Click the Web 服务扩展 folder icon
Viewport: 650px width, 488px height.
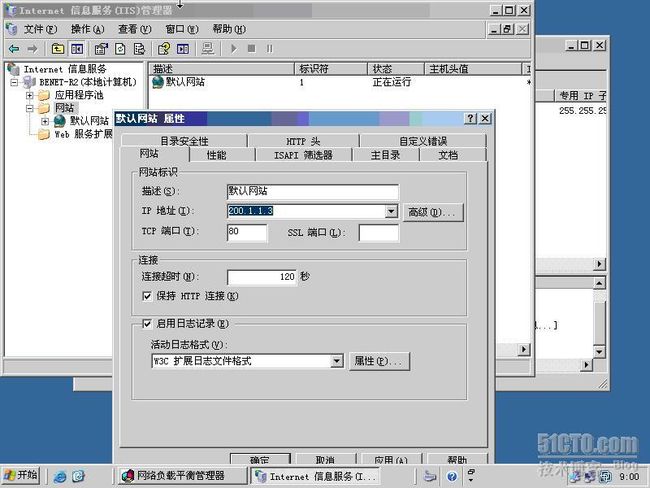click(44, 134)
